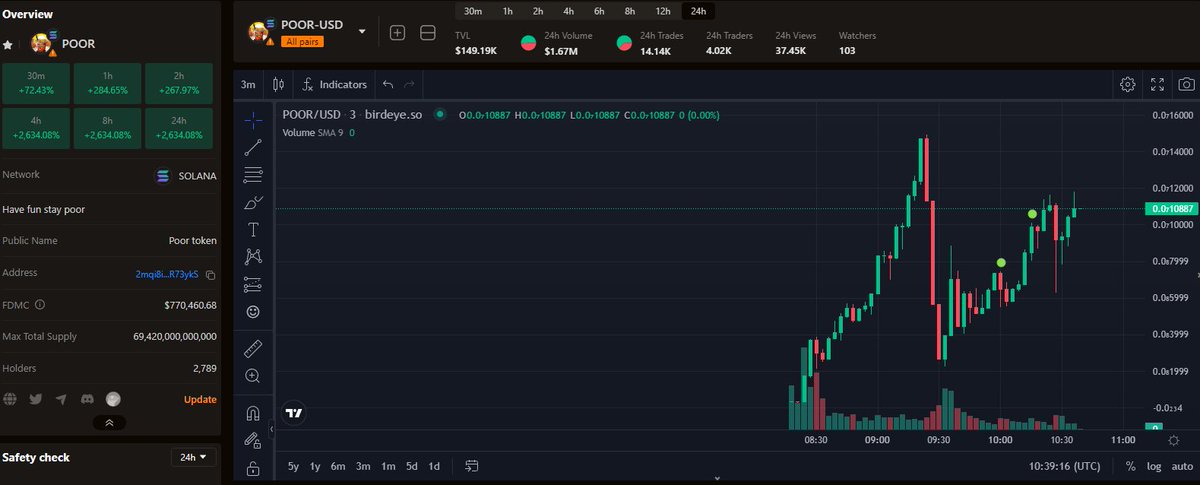Screen dimensions: 1200x485
Task: Click the All pairs badge
Action: [304, 41]
